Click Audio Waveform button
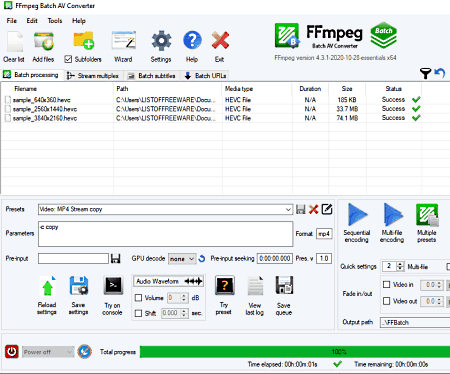Screen dimensions: 450x374 pyautogui.click(x=169, y=281)
